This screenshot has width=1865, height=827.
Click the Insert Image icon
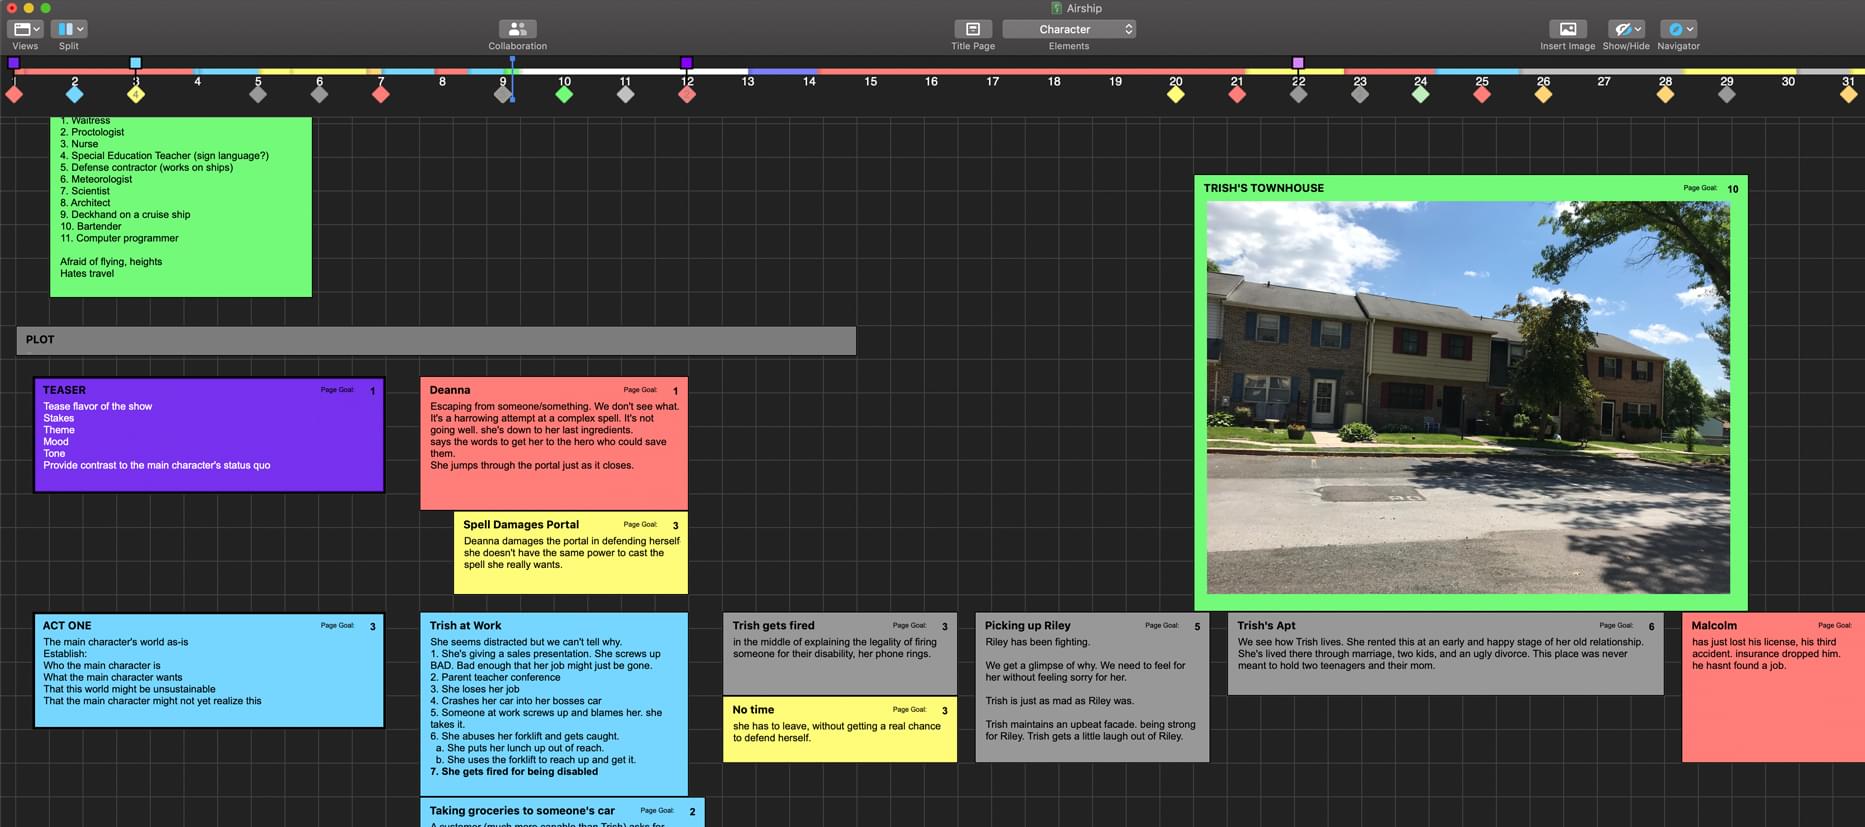[x=1567, y=29]
